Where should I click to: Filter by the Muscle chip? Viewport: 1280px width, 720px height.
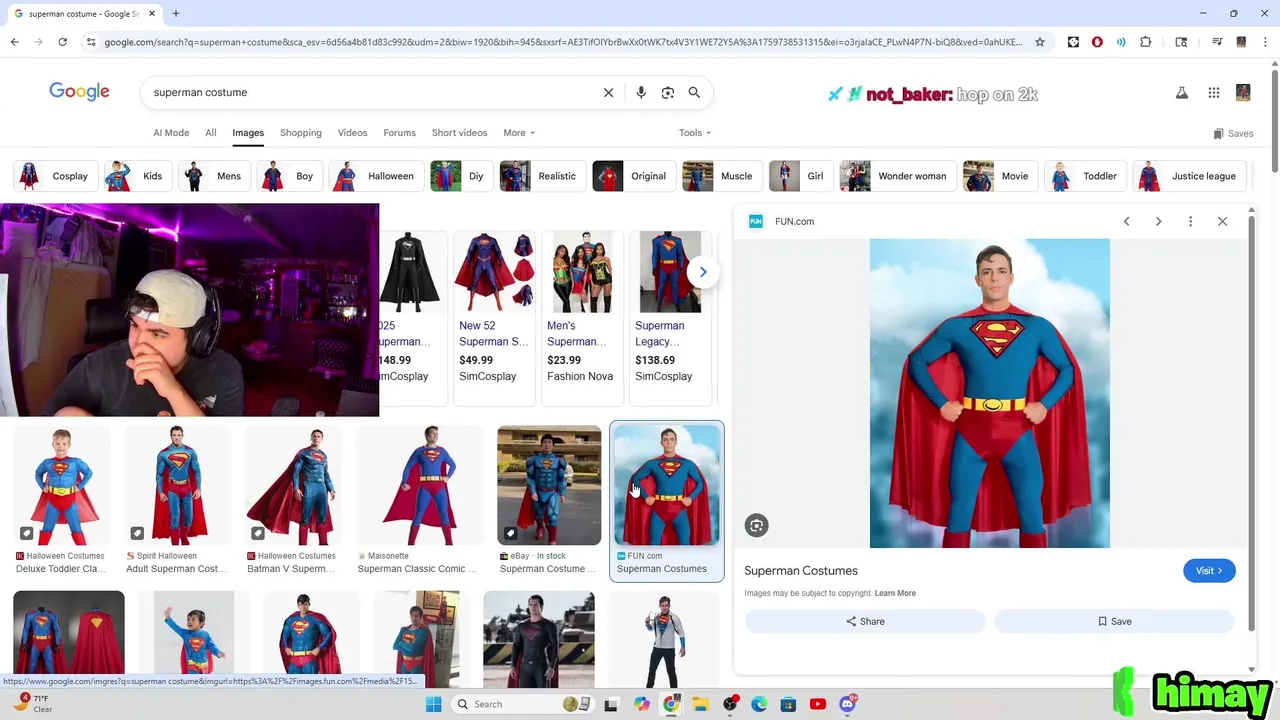[721, 176]
